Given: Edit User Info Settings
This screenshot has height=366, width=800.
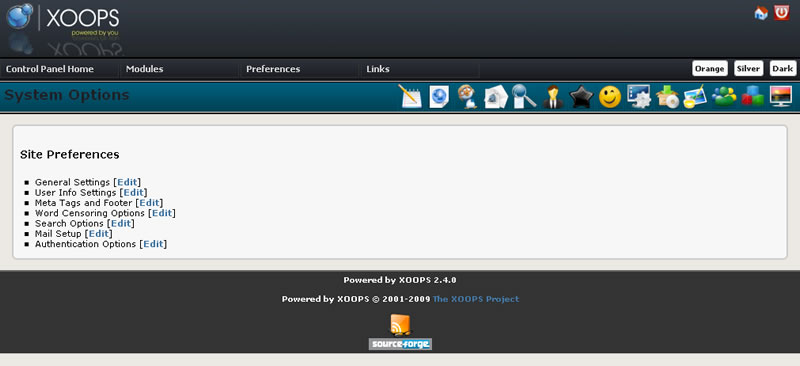Looking at the screenshot, I should (x=134, y=192).
